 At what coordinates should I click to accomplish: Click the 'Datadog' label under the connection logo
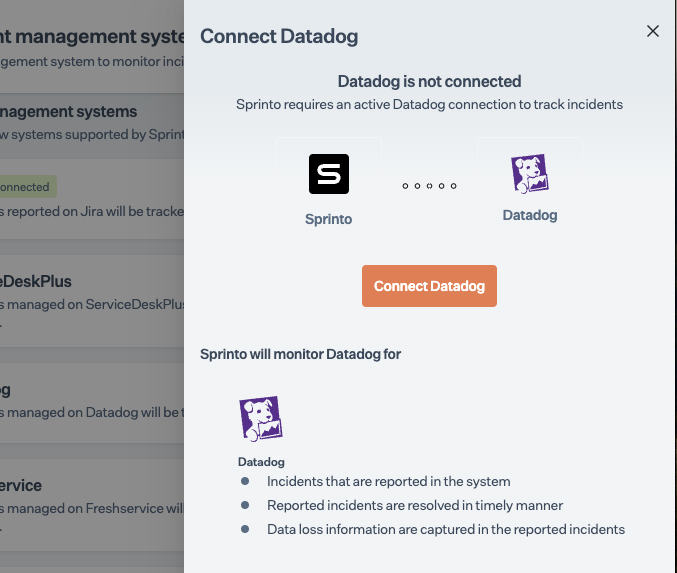click(530, 215)
